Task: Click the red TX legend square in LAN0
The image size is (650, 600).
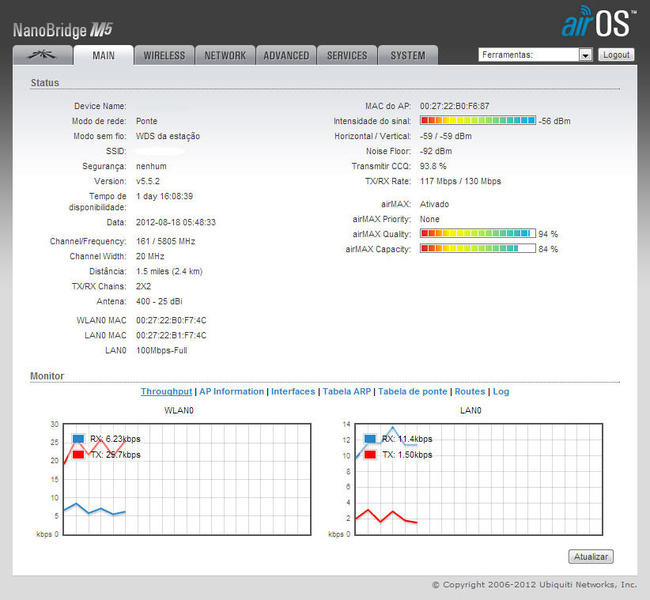Action: pyautogui.click(x=370, y=454)
